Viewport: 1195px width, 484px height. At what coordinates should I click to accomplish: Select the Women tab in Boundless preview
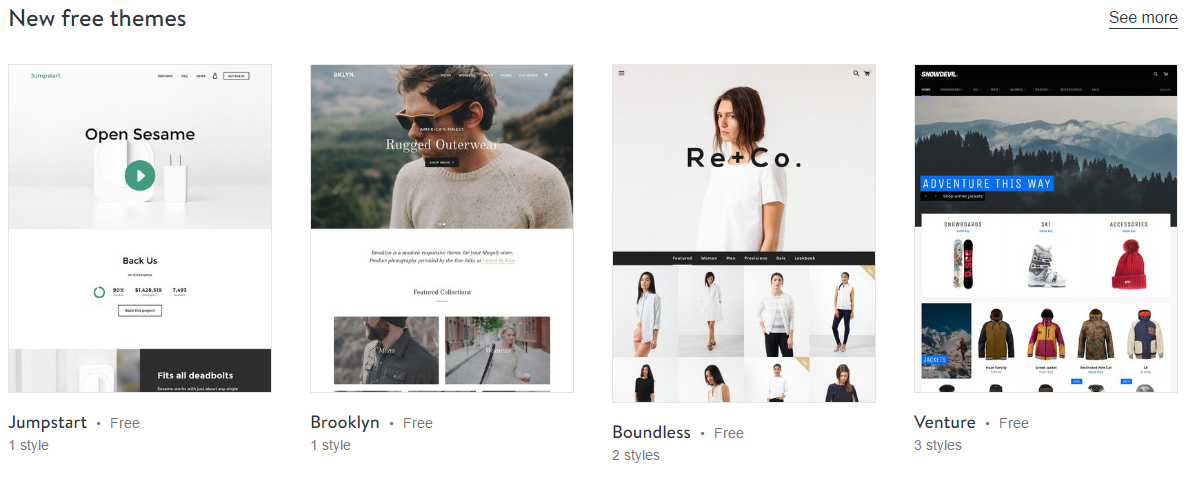coord(709,258)
